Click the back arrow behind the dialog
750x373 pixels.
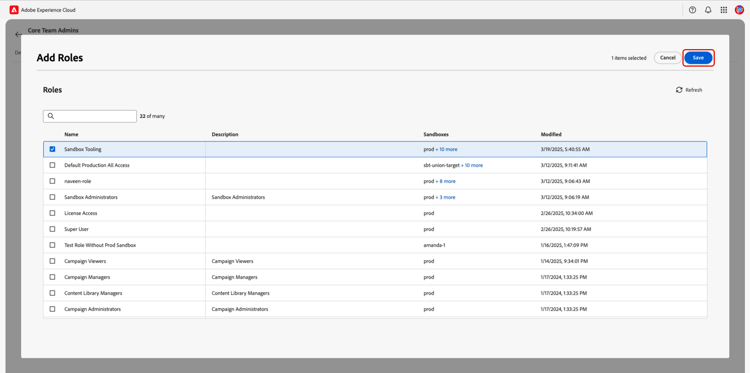pyautogui.click(x=18, y=34)
